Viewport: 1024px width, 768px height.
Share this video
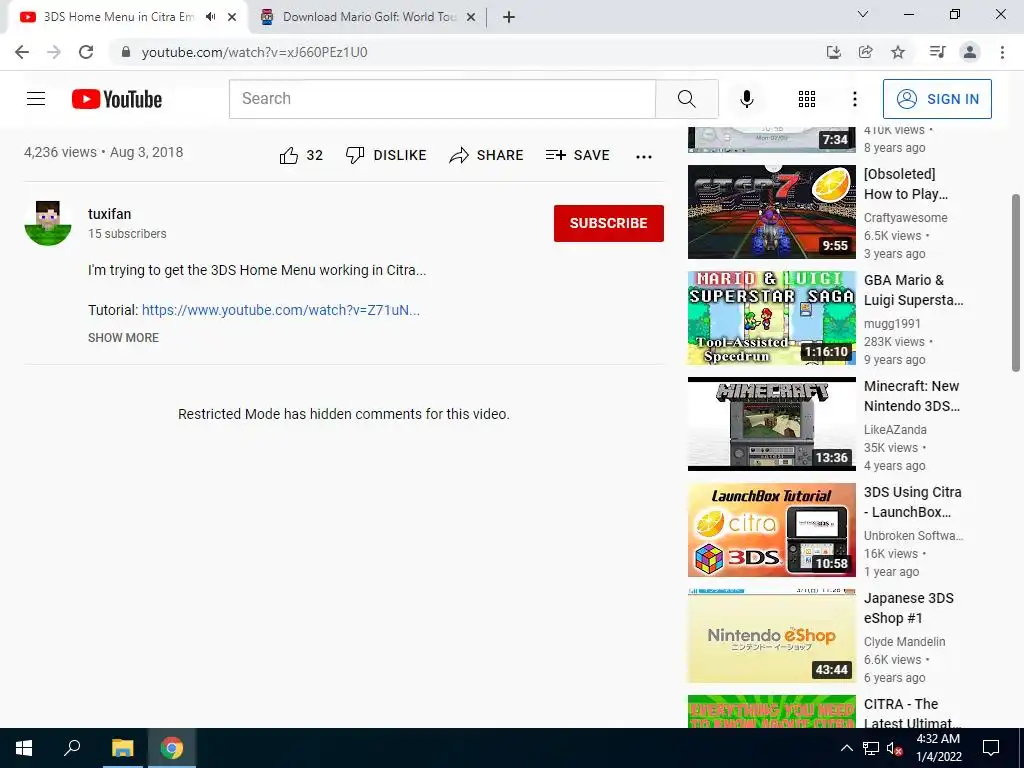pos(487,155)
